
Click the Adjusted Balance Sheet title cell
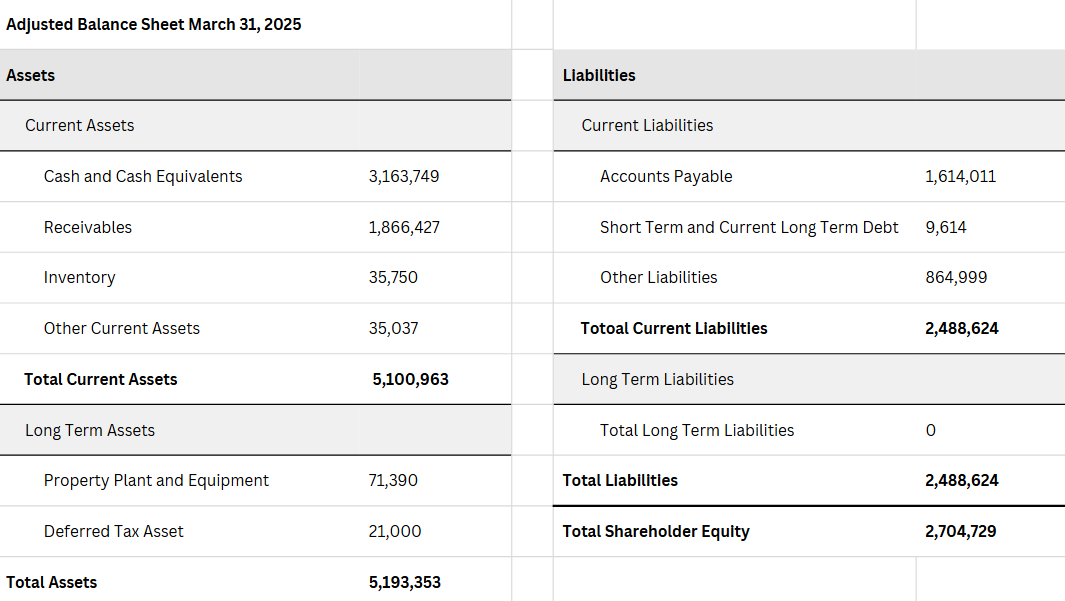[x=154, y=24]
